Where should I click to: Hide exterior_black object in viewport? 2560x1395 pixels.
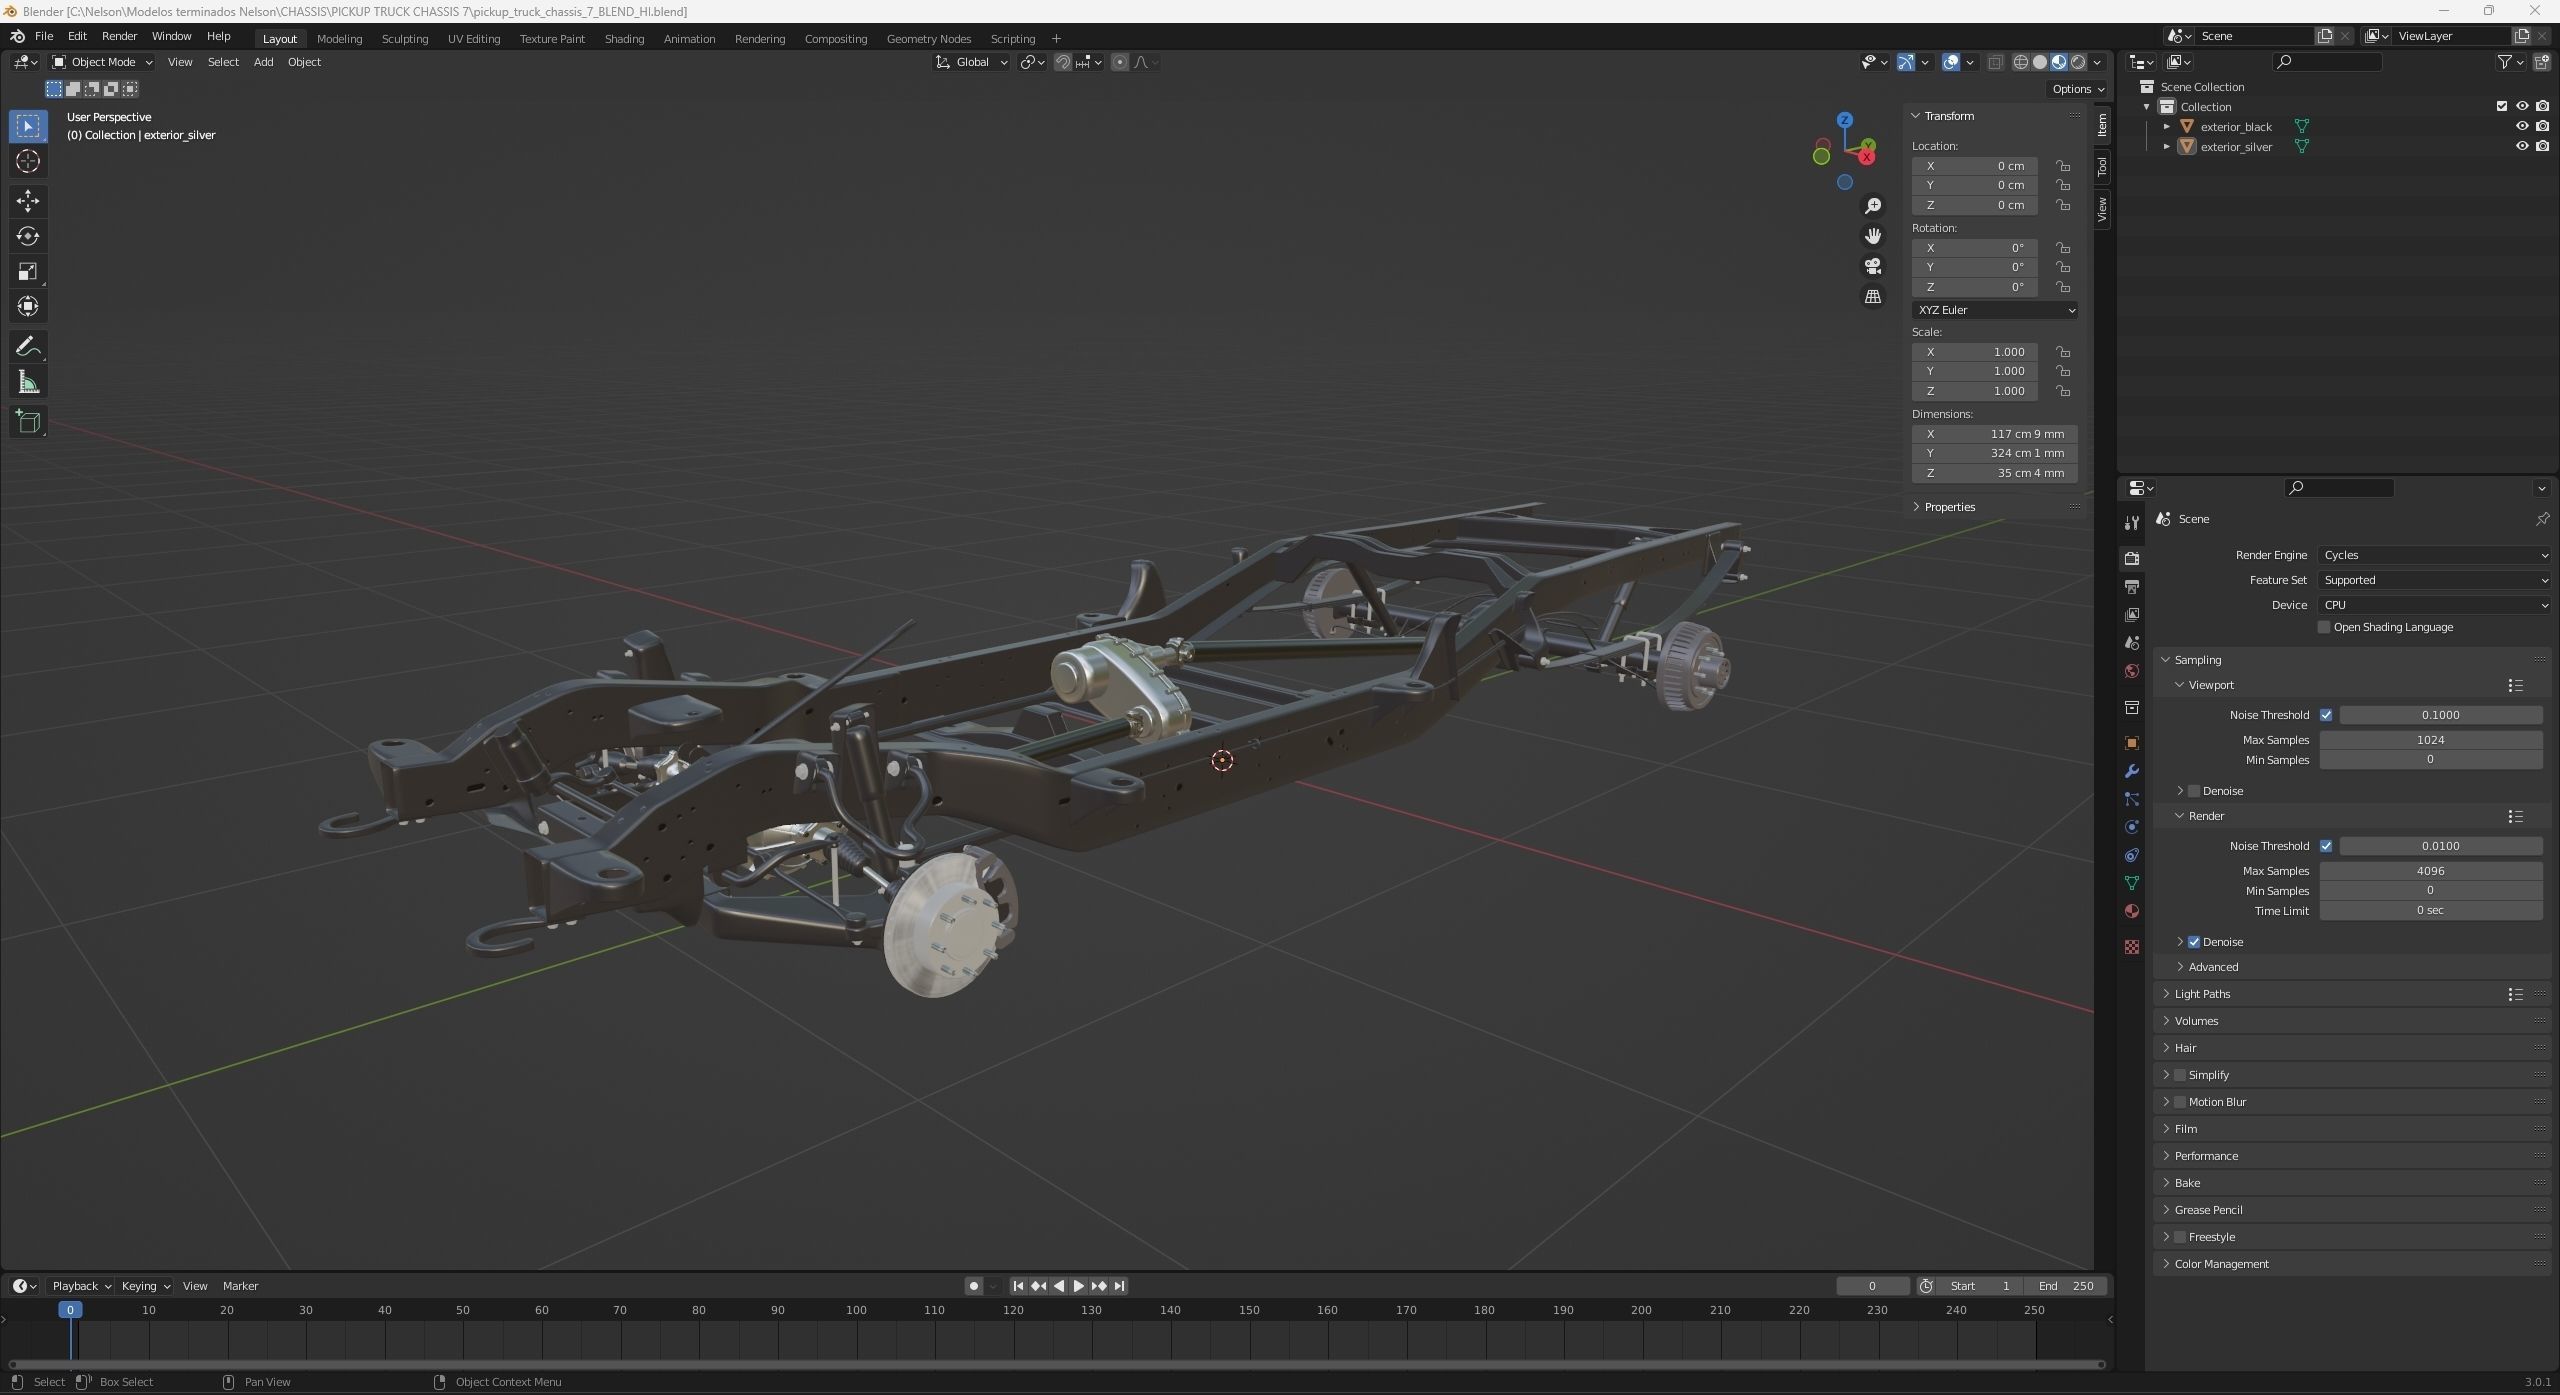[x=2521, y=126]
